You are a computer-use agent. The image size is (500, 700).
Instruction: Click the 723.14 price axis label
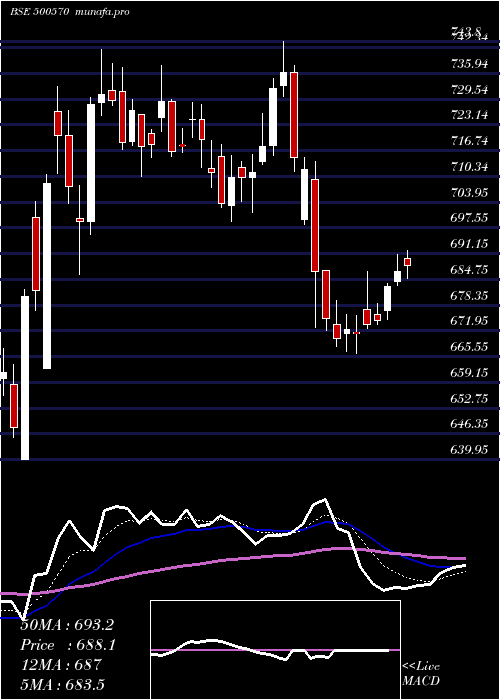point(469,116)
